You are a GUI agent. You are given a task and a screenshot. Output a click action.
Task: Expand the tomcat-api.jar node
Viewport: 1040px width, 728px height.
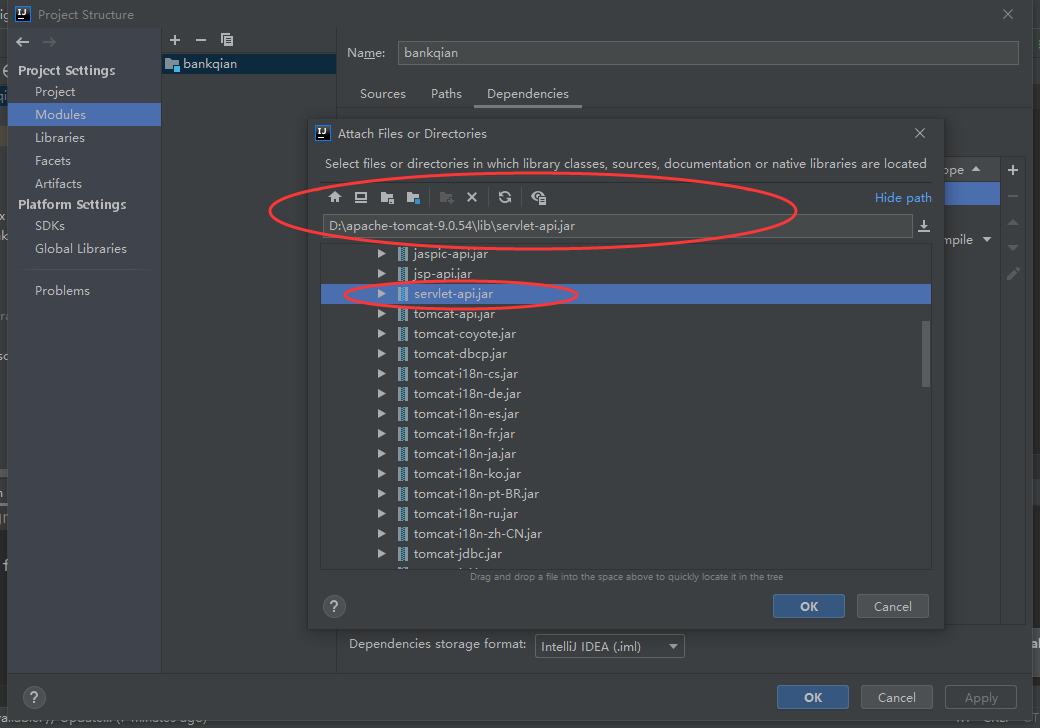pos(381,314)
